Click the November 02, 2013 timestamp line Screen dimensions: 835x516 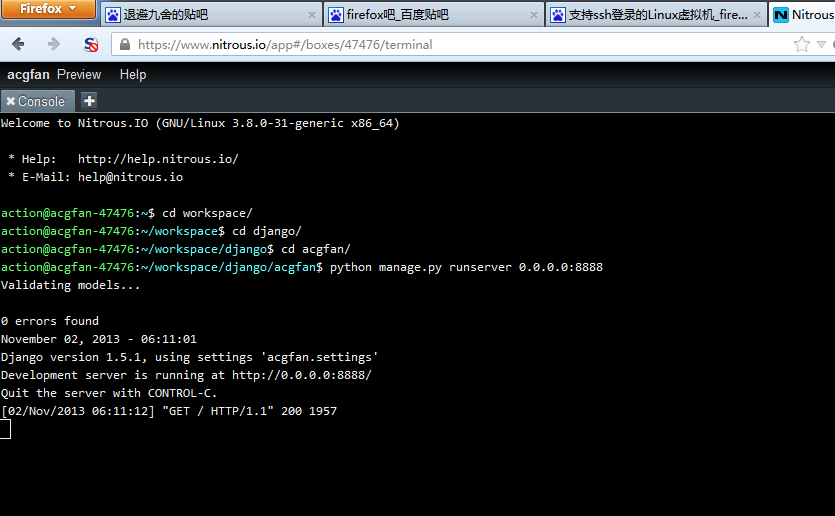click(99, 339)
